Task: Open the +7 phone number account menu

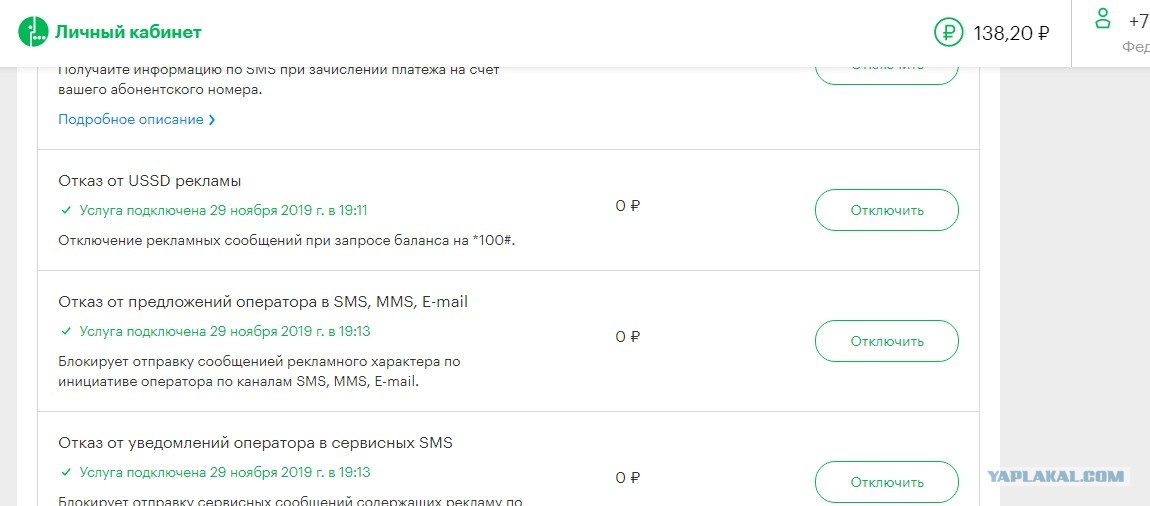Action: coord(1140,21)
